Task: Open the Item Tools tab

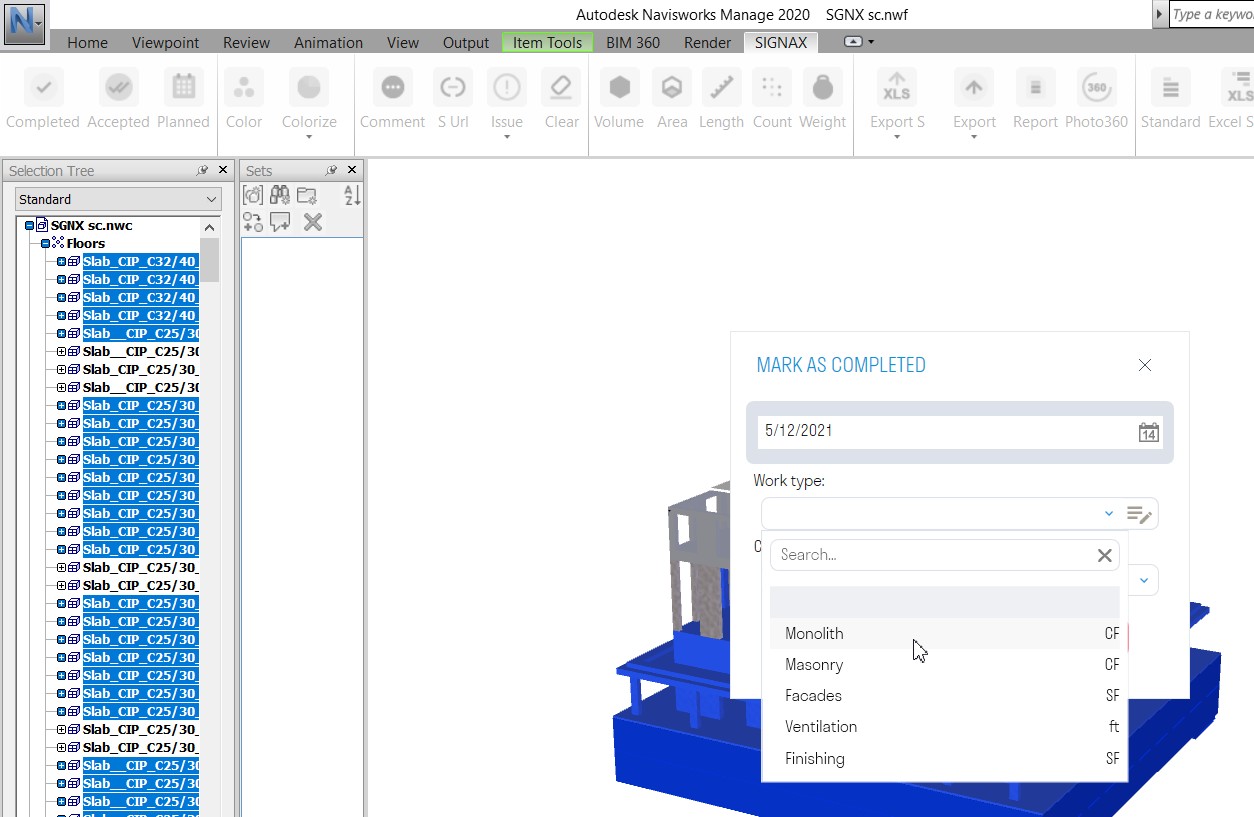Action: (548, 42)
